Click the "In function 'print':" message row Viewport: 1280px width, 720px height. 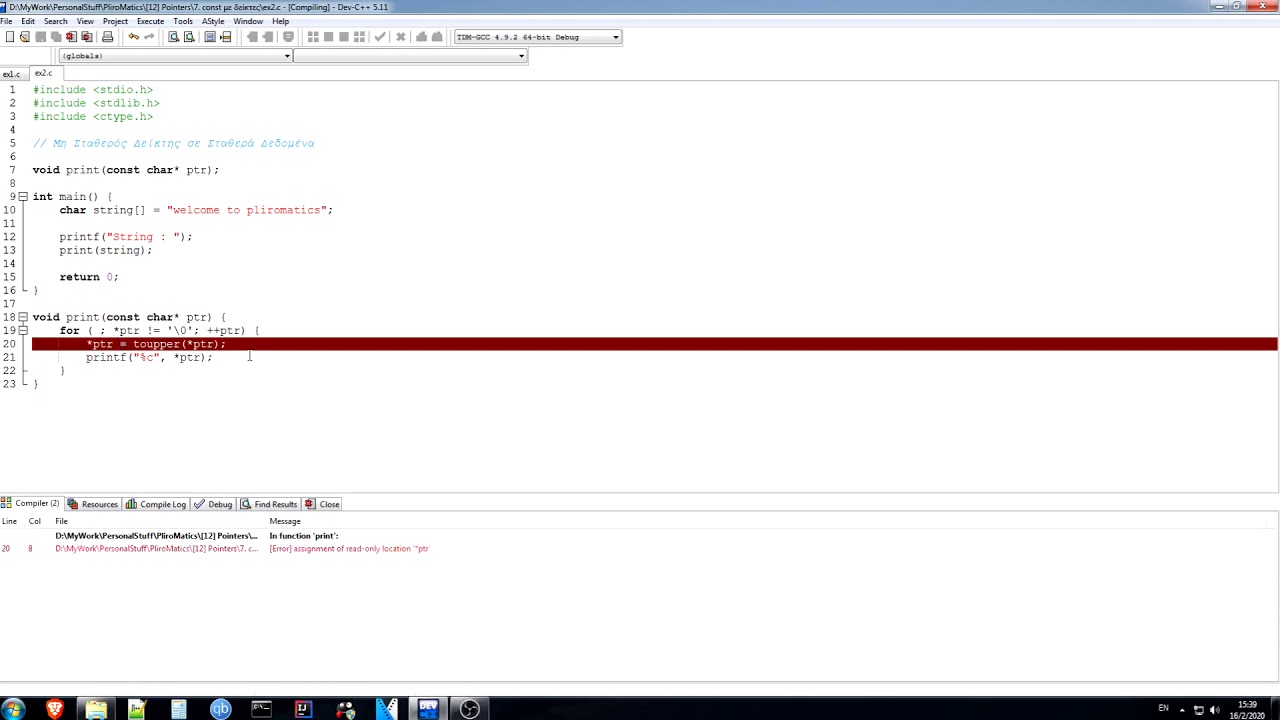640,536
